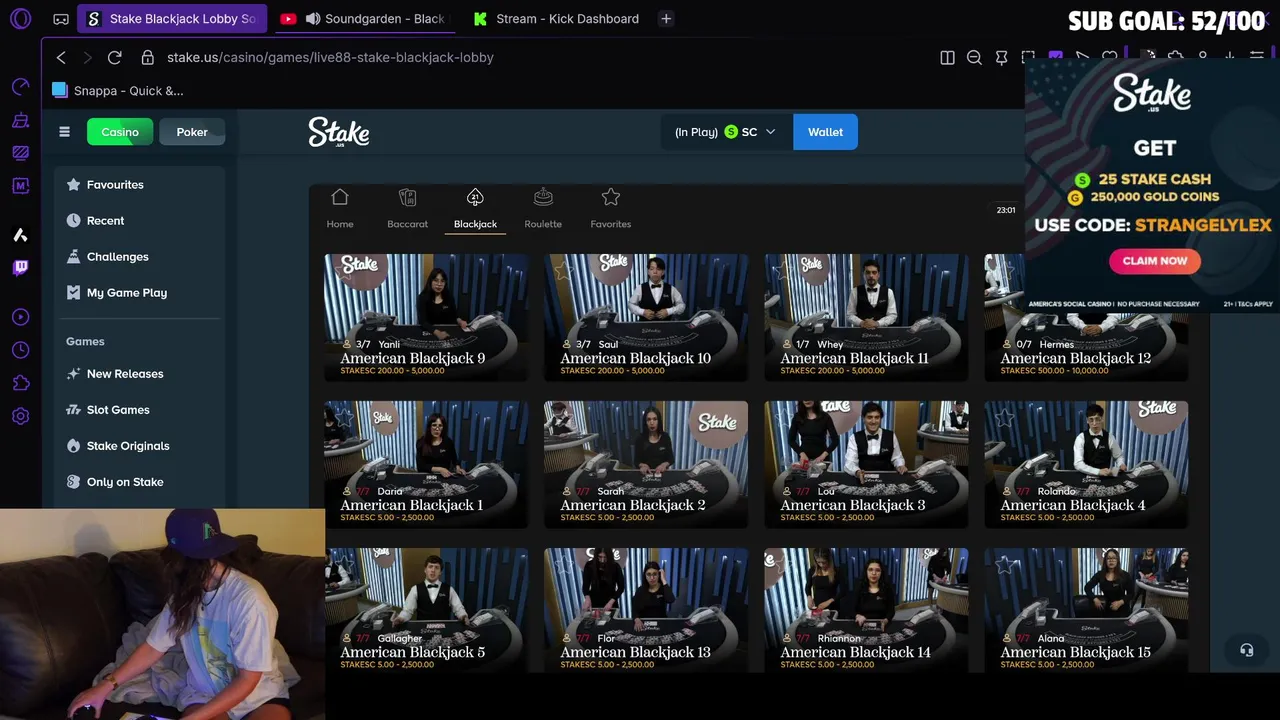Open Twitch from the browser sidebar
The image size is (1280, 720).
point(20,267)
